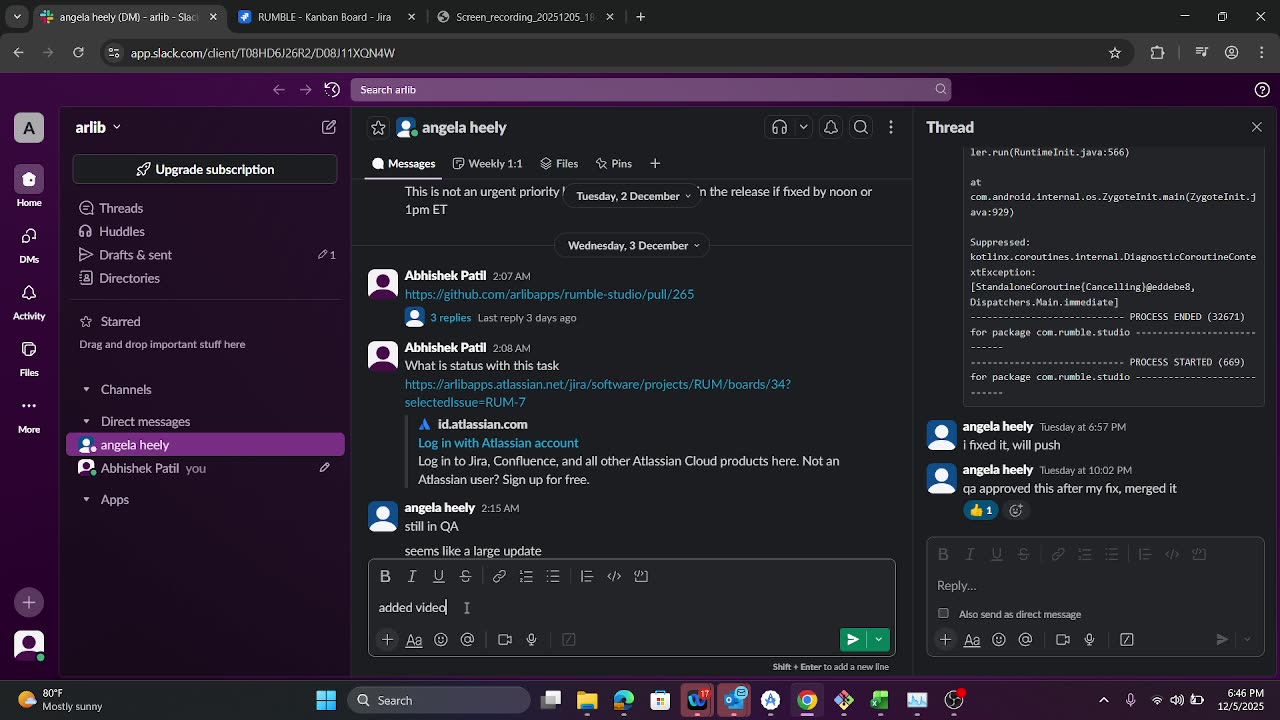1280x720 pixels.
Task: Toggle bold in main message composer
Action: pos(385,576)
